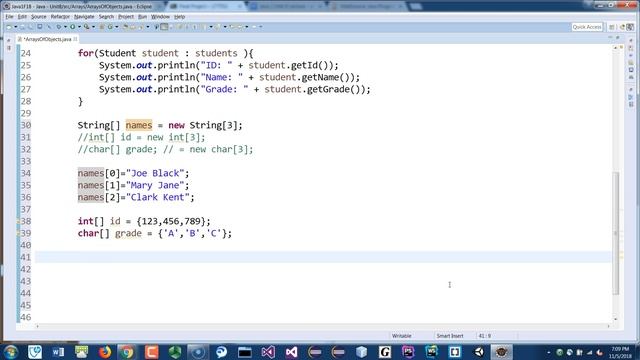Open Camtasia from the taskbar
The height and width of the screenshot is (360, 640).
click(x=151, y=352)
